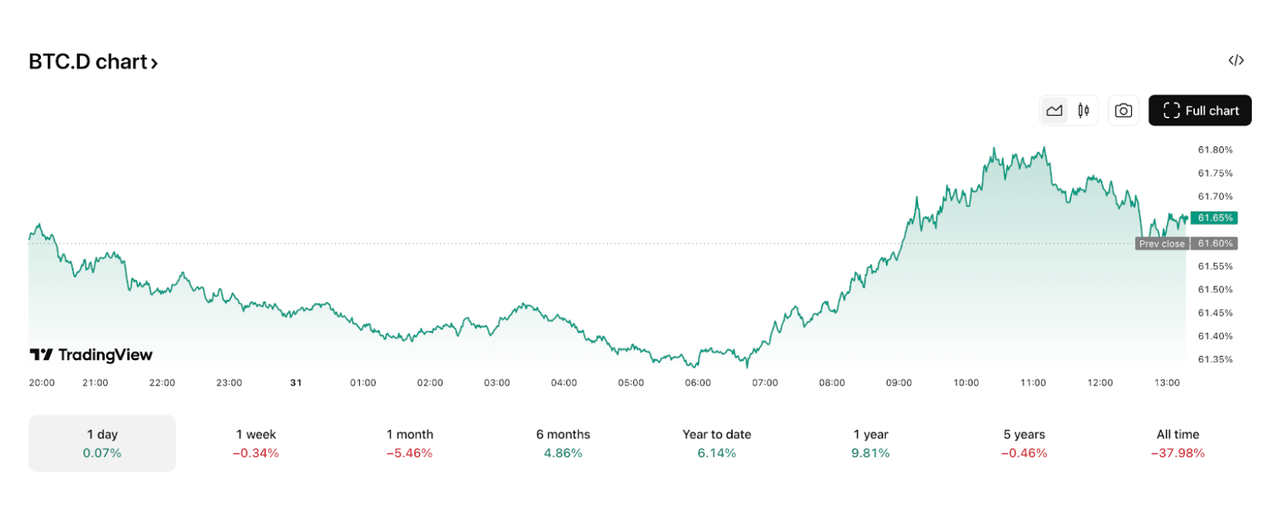The height and width of the screenshot is (532, 1280).
Task: Open the Full chart view
Action: 1200,111
